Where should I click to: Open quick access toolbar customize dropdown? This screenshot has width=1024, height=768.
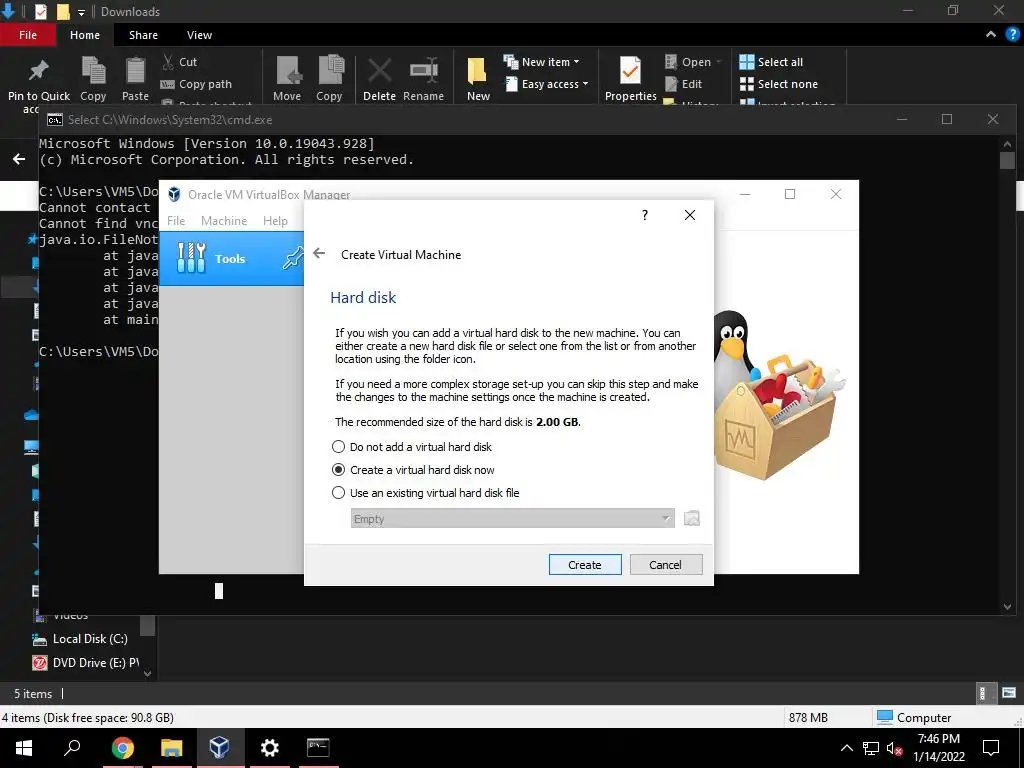82,12
